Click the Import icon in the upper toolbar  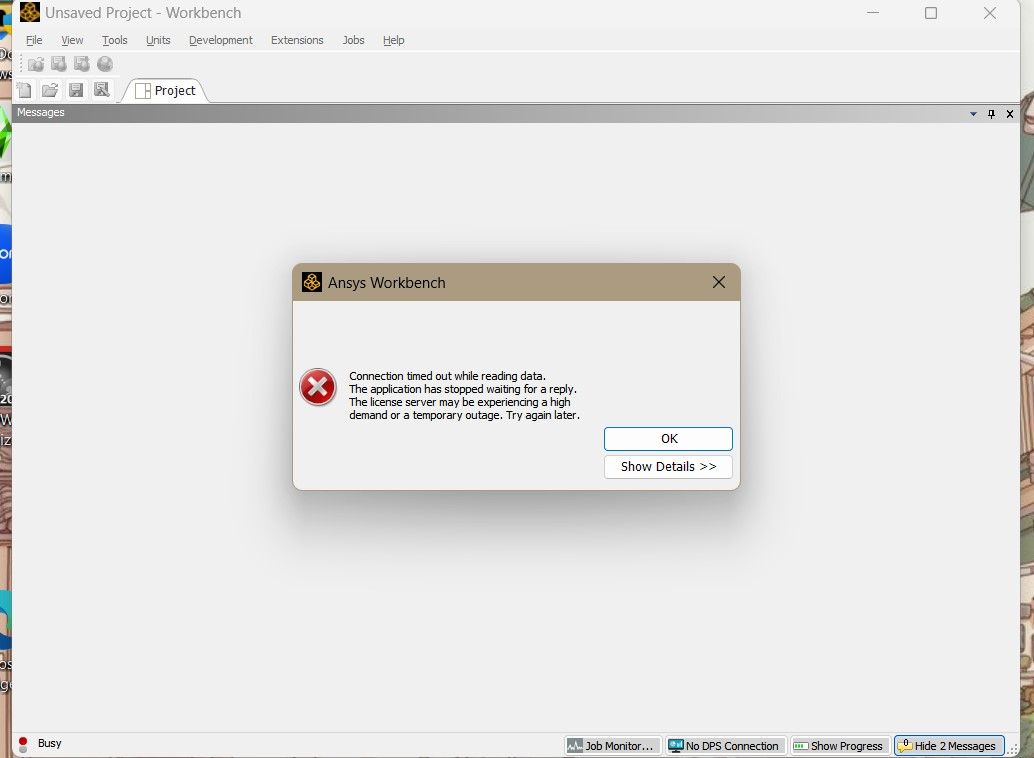point(36,64)
